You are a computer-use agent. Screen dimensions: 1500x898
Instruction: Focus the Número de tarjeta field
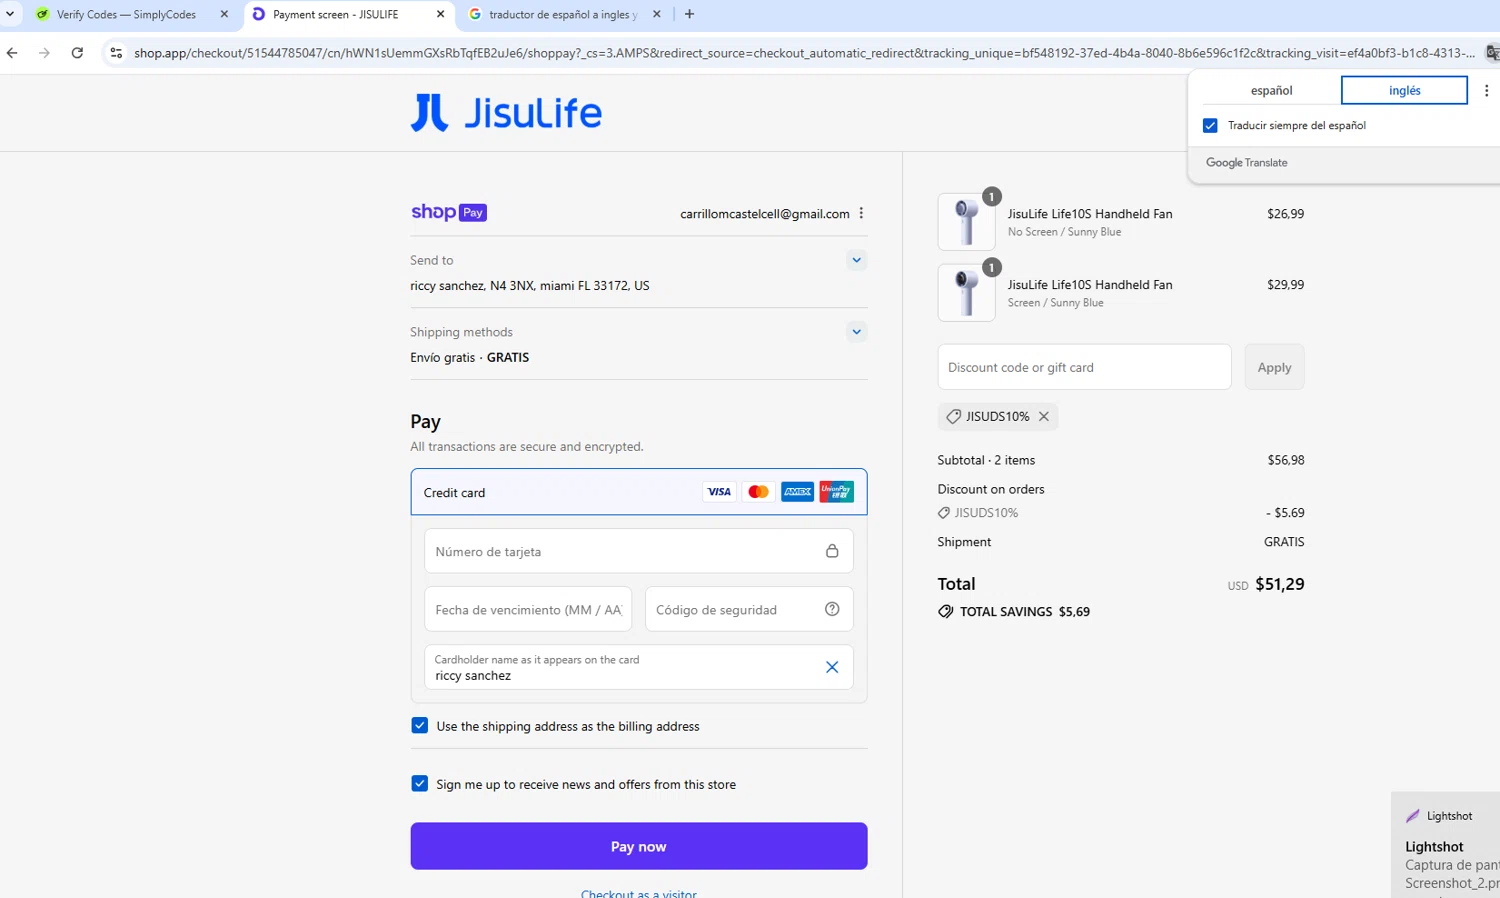coord(638,551)
